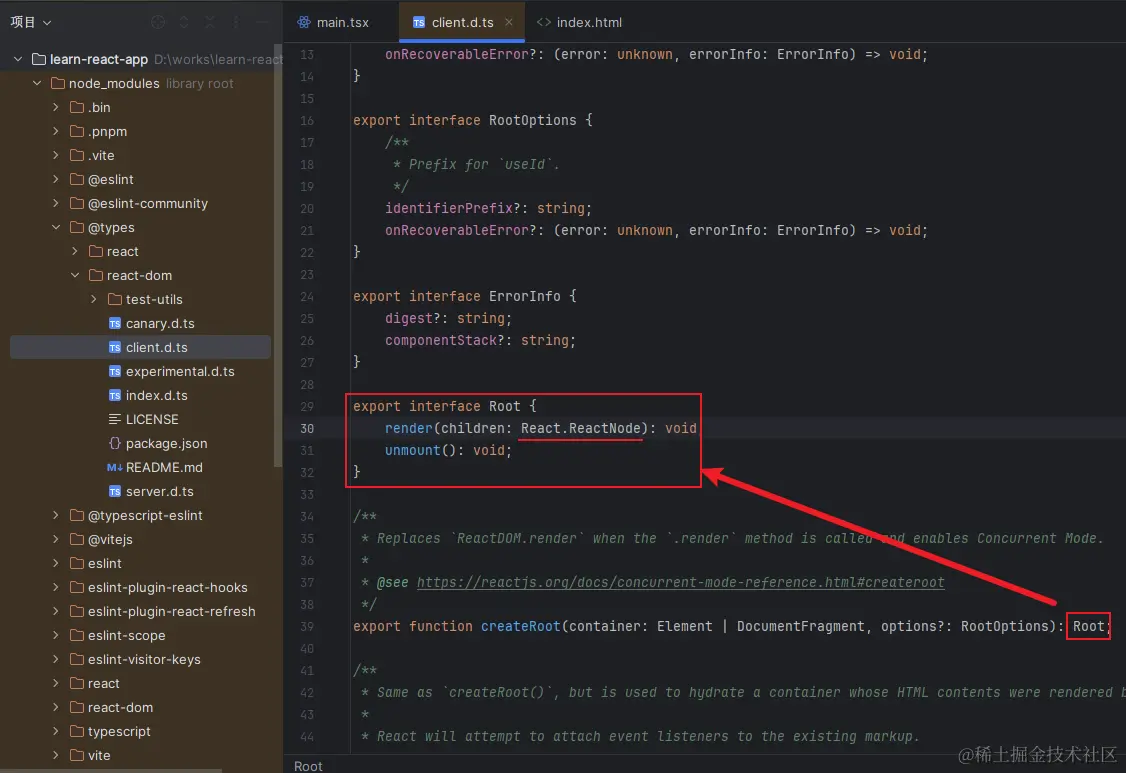Expand the .bin folder
Image resolution: width=1126 pixels, height=773 pixels.
[55, 107]
